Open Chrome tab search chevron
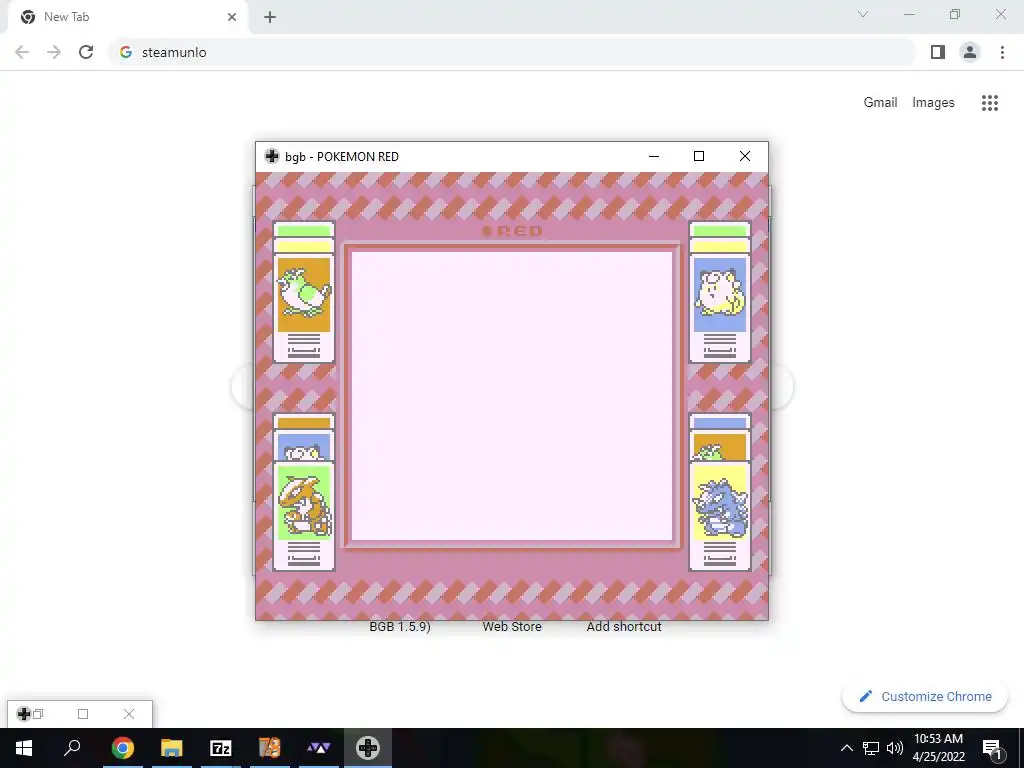Screen dimensions: 1024x768 coord(863,14)
